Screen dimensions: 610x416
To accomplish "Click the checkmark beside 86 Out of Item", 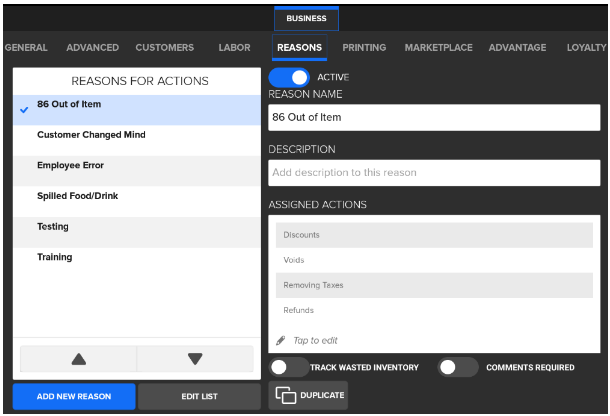I will coord(24,110).
